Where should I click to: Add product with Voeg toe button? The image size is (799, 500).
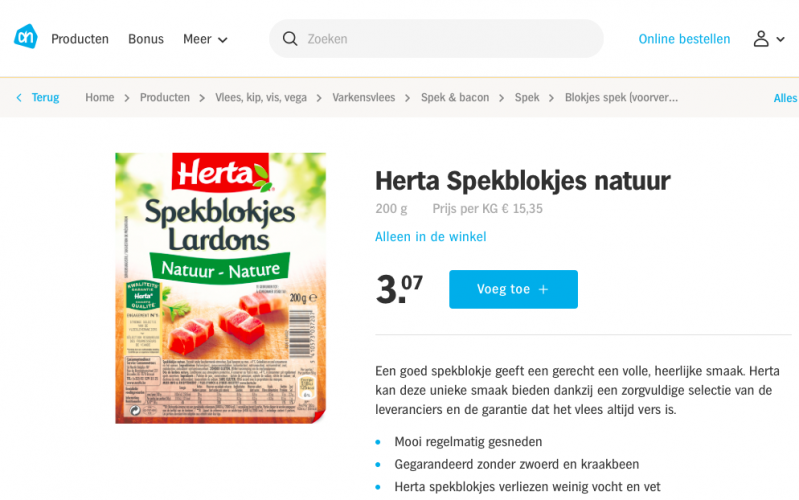tap(513, 290)
